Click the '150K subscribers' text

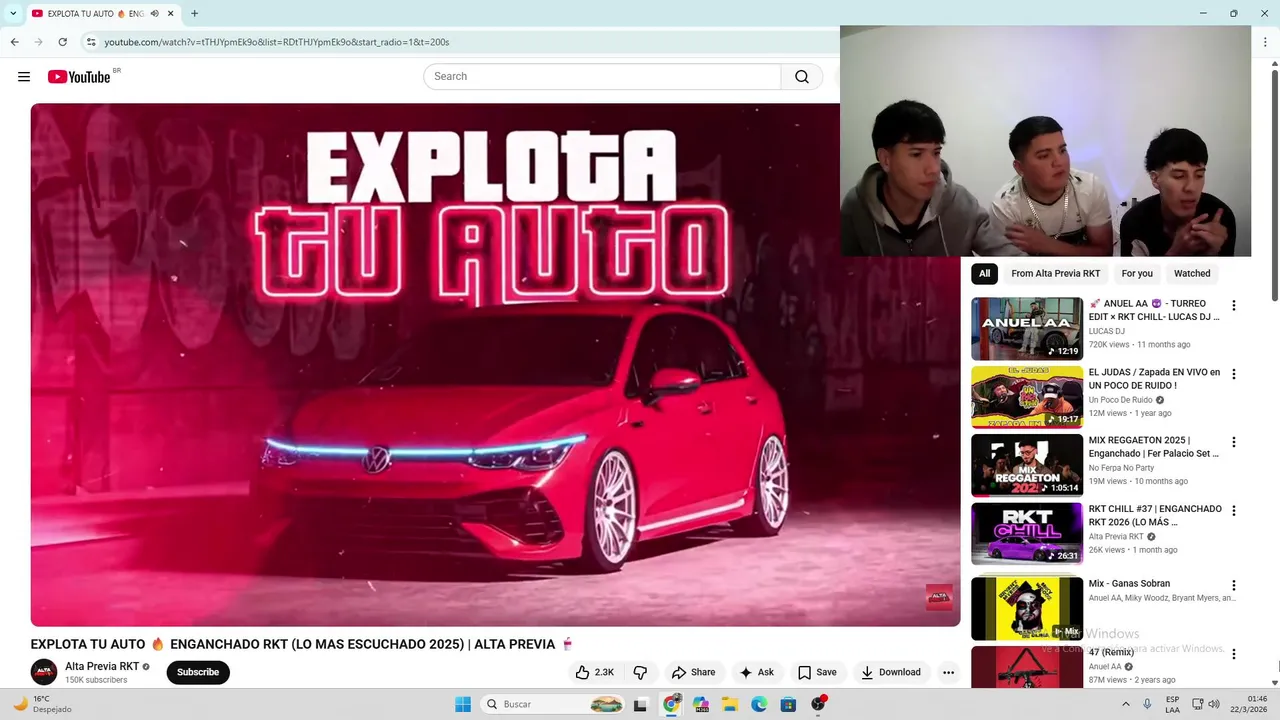click(96, 680)
